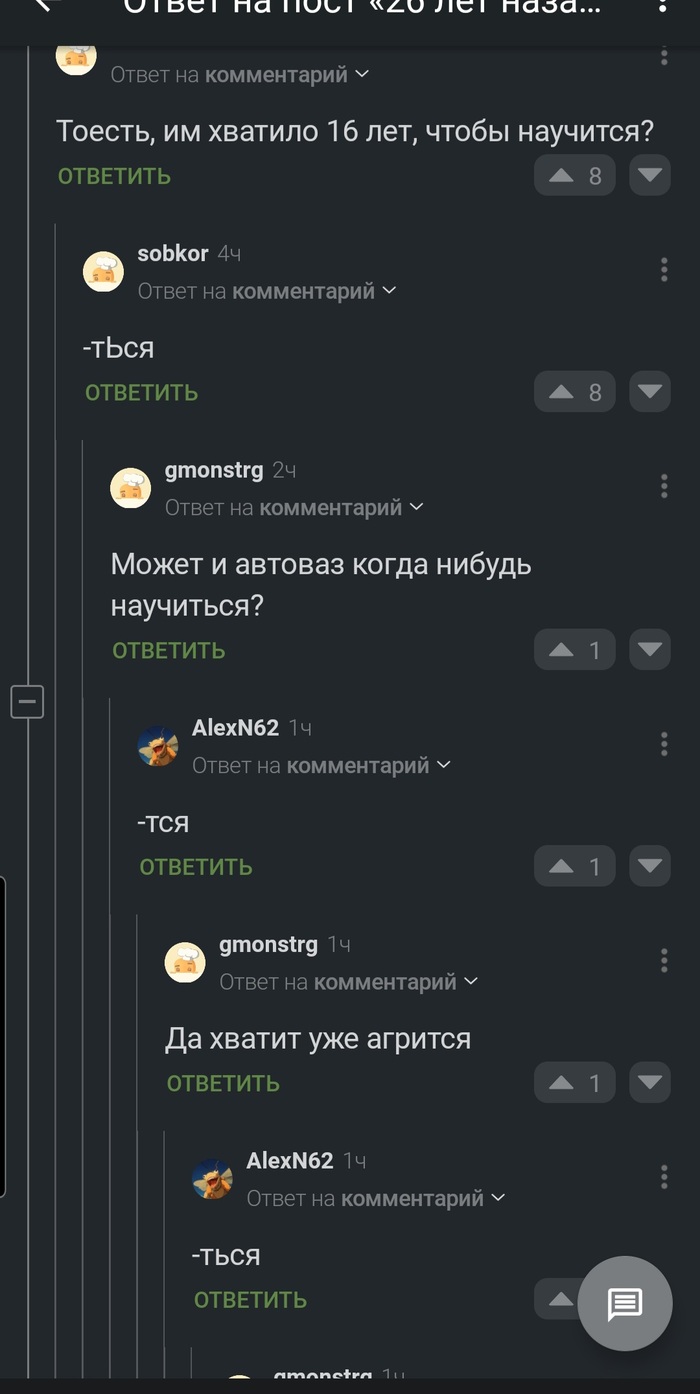Open options menu on sobkor's comment
This screenshot has height=1394, width=700.
(x=663, y=268)
